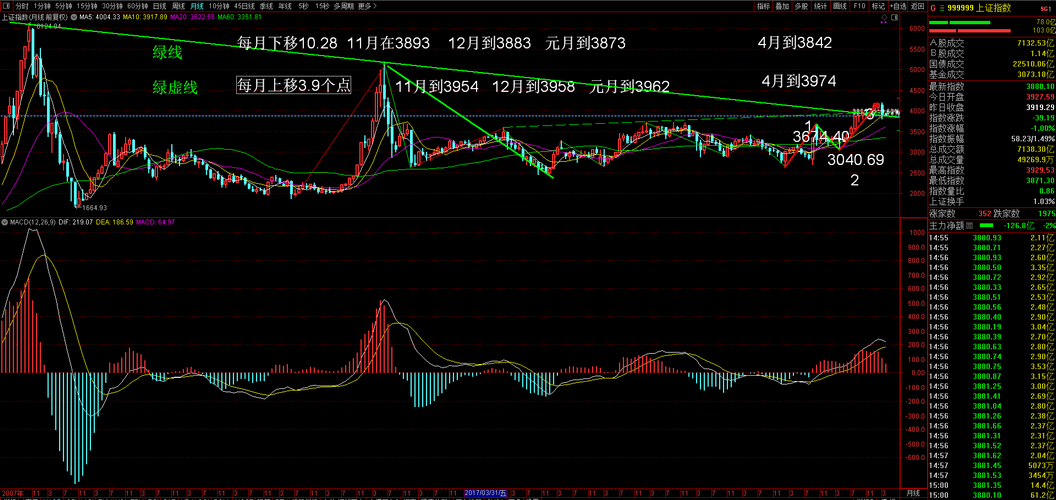Open MACD indicator settings circle icon

[x=5, y=222]
